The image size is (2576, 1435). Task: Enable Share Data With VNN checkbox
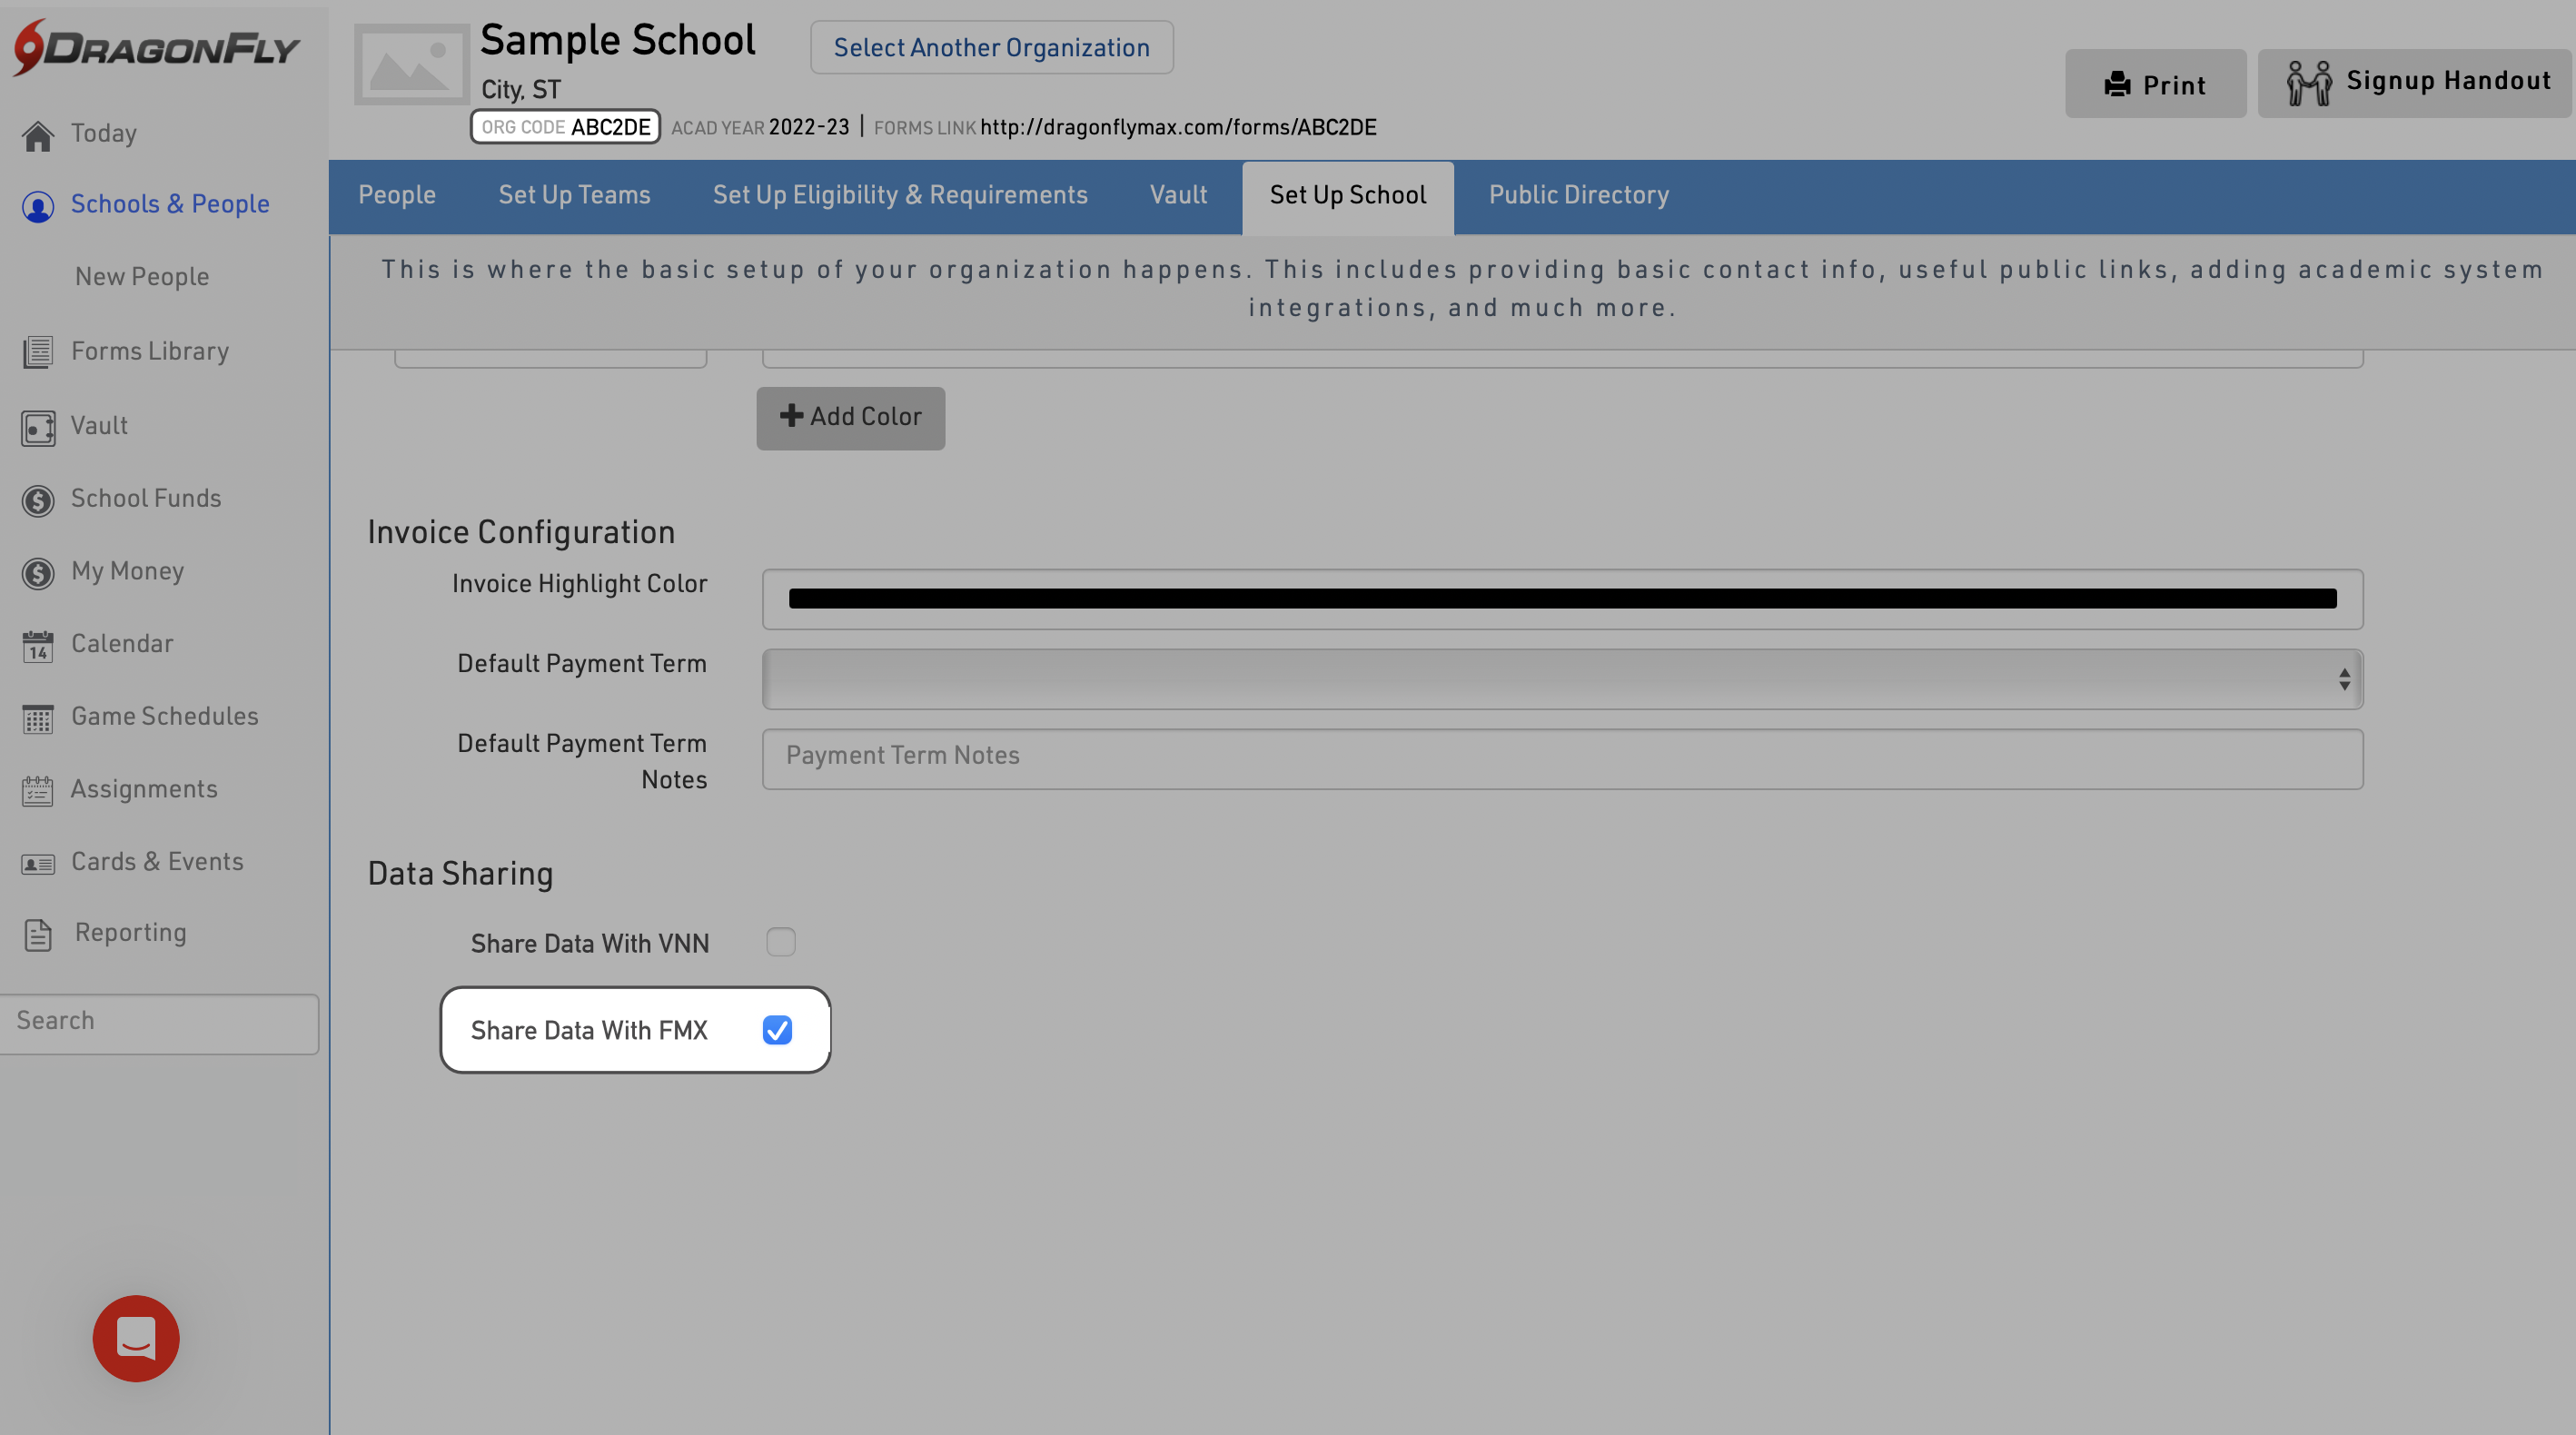pyautogui.click(x=780, y=942)
